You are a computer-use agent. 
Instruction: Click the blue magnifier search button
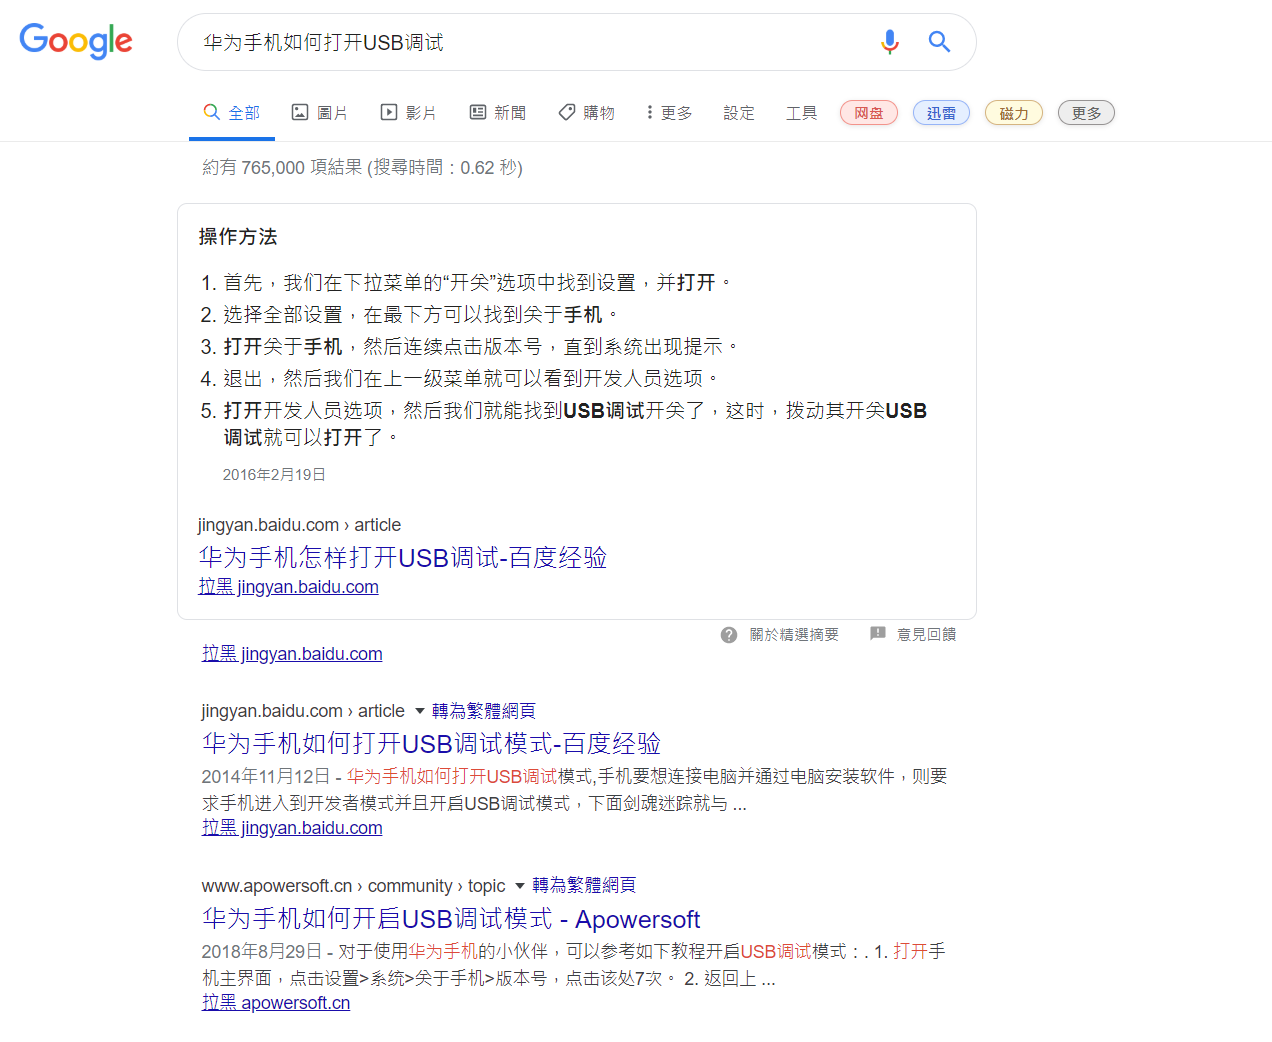[x=939, y=42]
